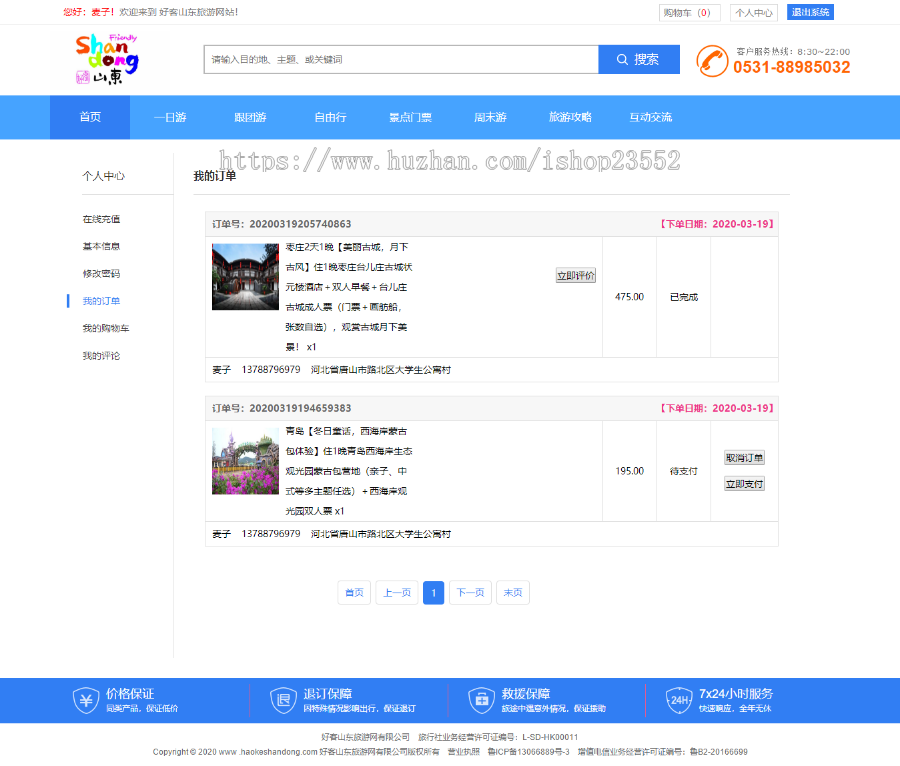Select 我的购物车 in sidebar
This screenshot has width=900, height=766.
(x=106, y=328)
